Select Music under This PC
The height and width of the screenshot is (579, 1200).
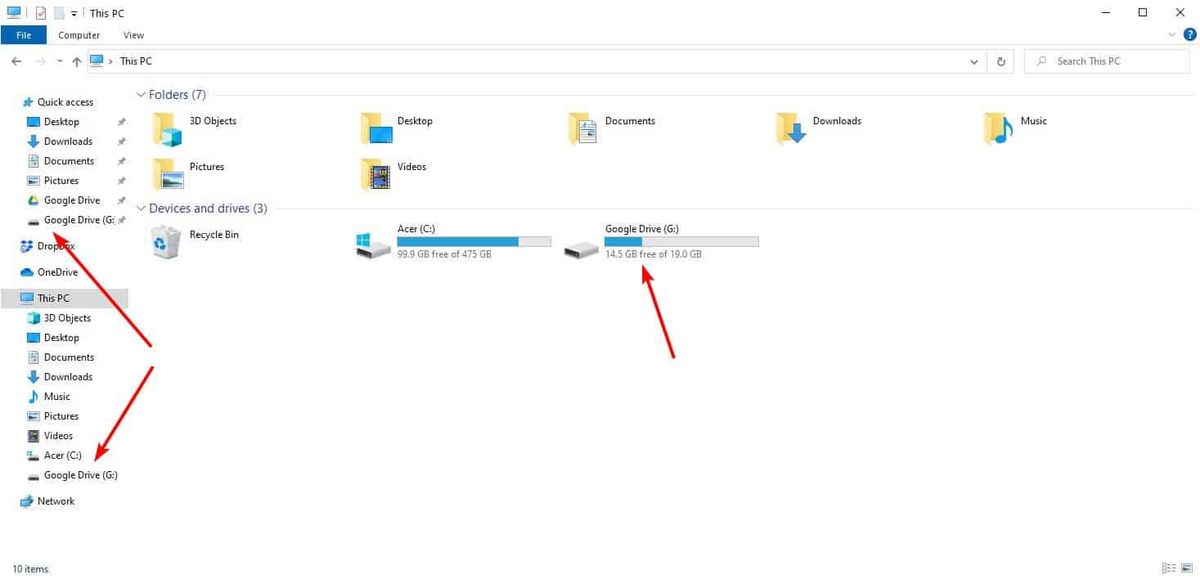click(x=57, y=397)
